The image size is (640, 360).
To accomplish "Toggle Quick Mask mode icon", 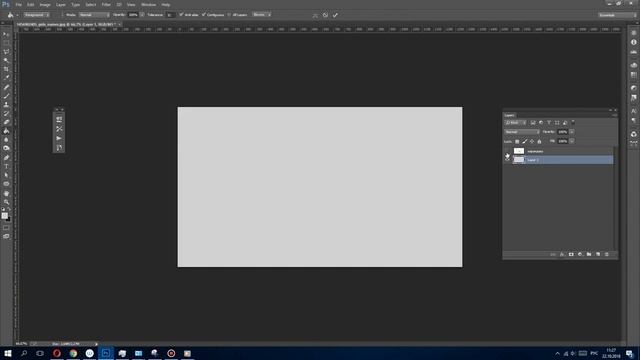I will pyautogui.click(x=6, y=228).
